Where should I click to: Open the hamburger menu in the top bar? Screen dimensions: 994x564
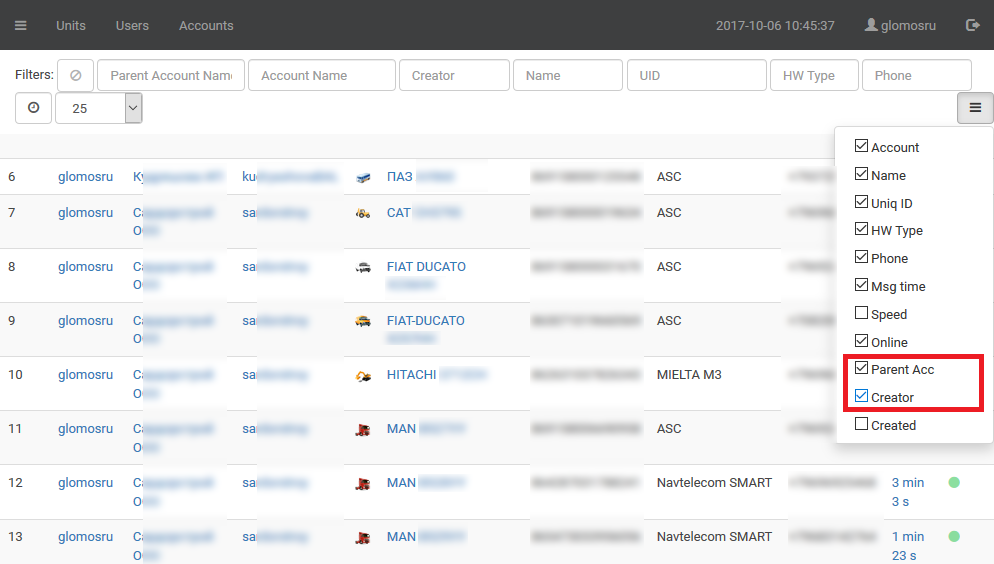pos(21,25)
